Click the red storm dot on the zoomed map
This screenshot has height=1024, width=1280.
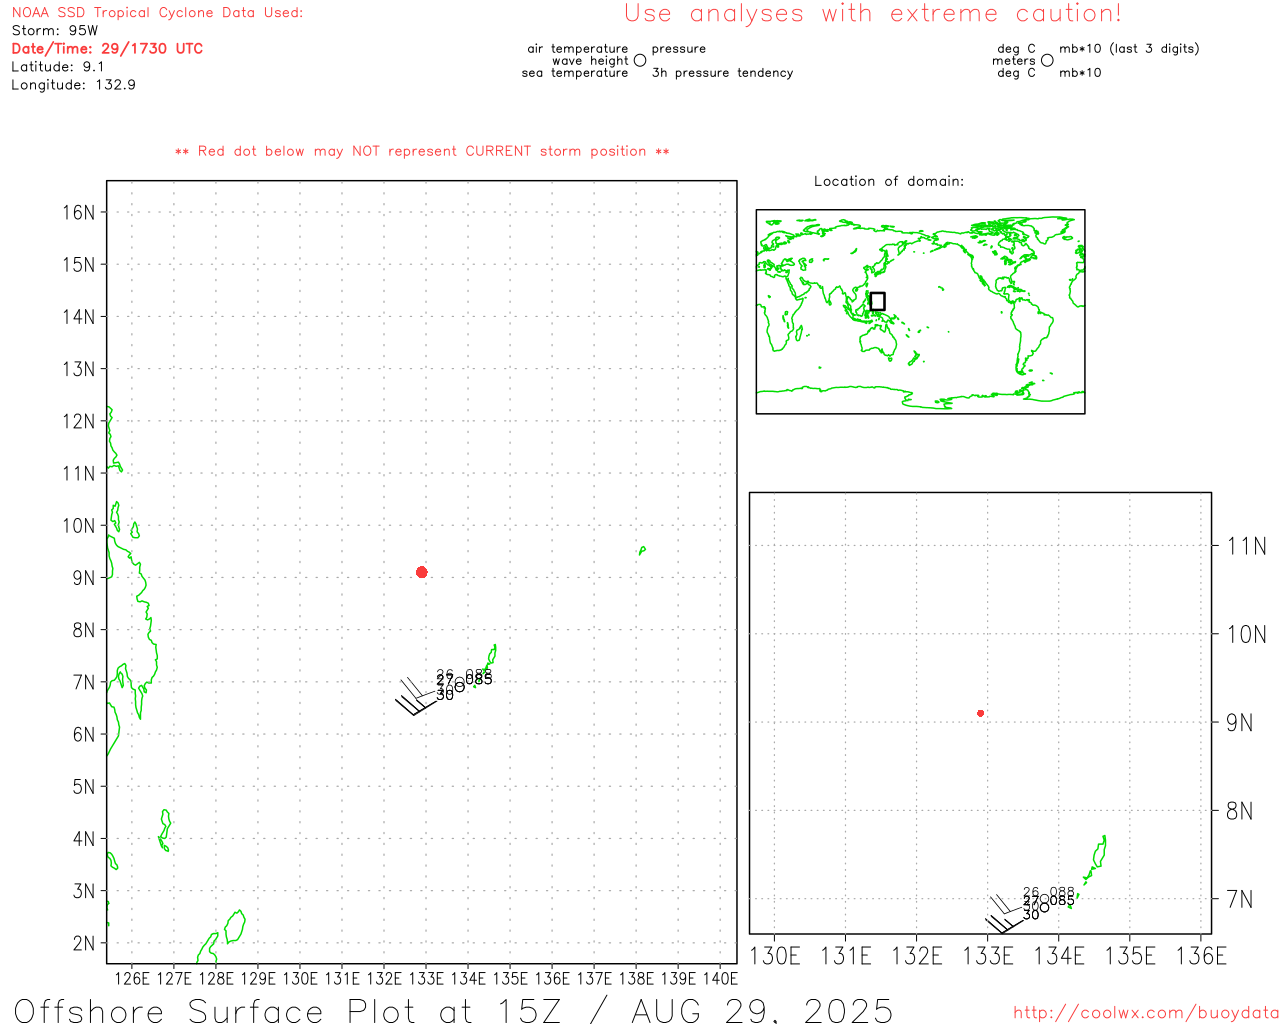981,713
